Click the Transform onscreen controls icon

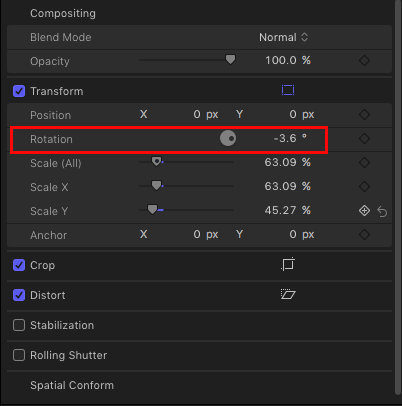[x=288, y=90]
